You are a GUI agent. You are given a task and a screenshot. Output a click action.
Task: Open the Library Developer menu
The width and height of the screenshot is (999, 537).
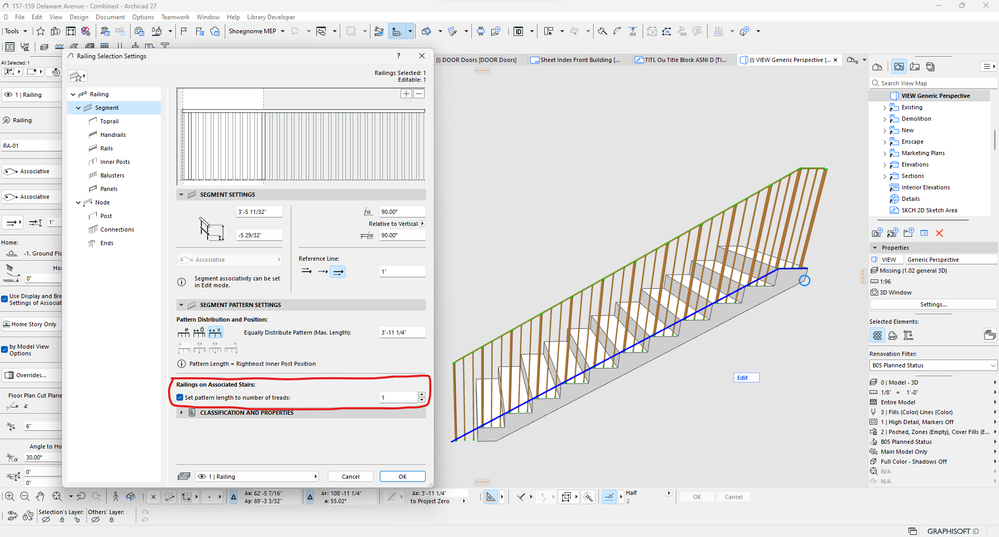click(271, 17)
